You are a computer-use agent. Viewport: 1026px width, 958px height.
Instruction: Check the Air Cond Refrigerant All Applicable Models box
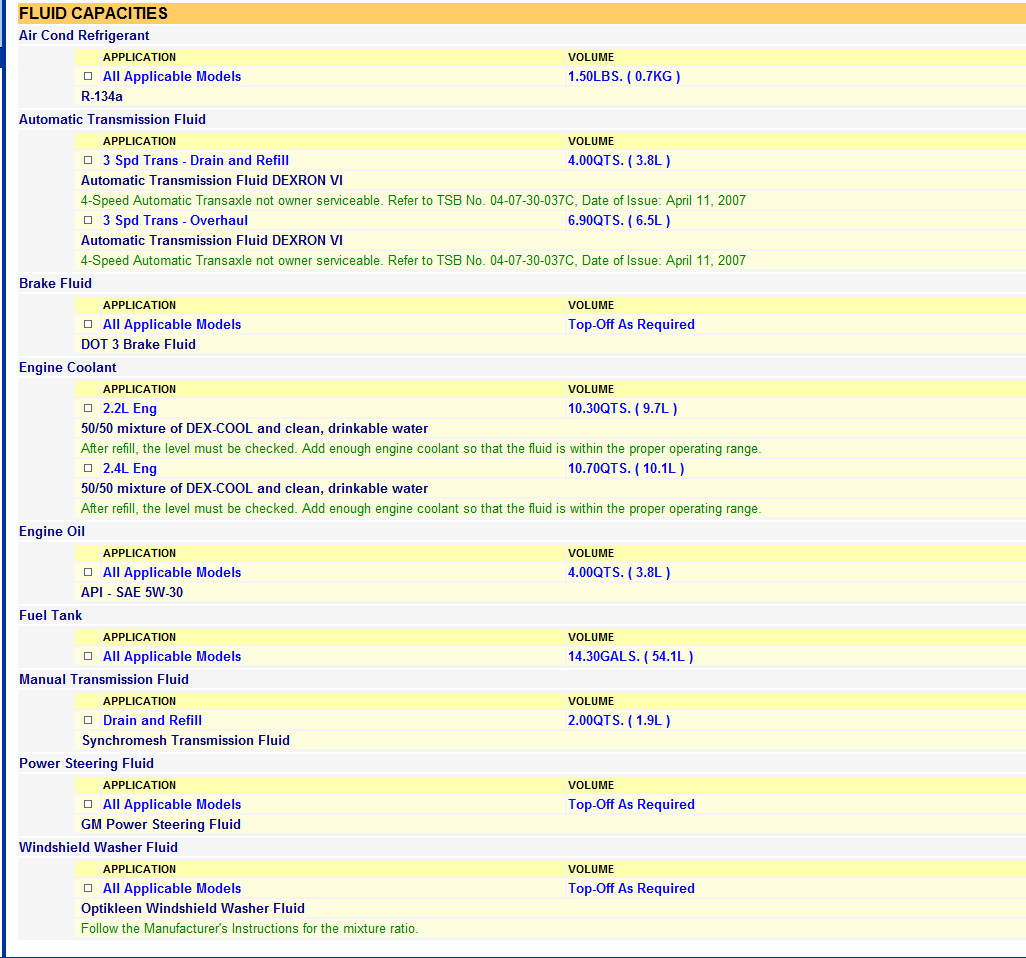[x=88, y=77]
